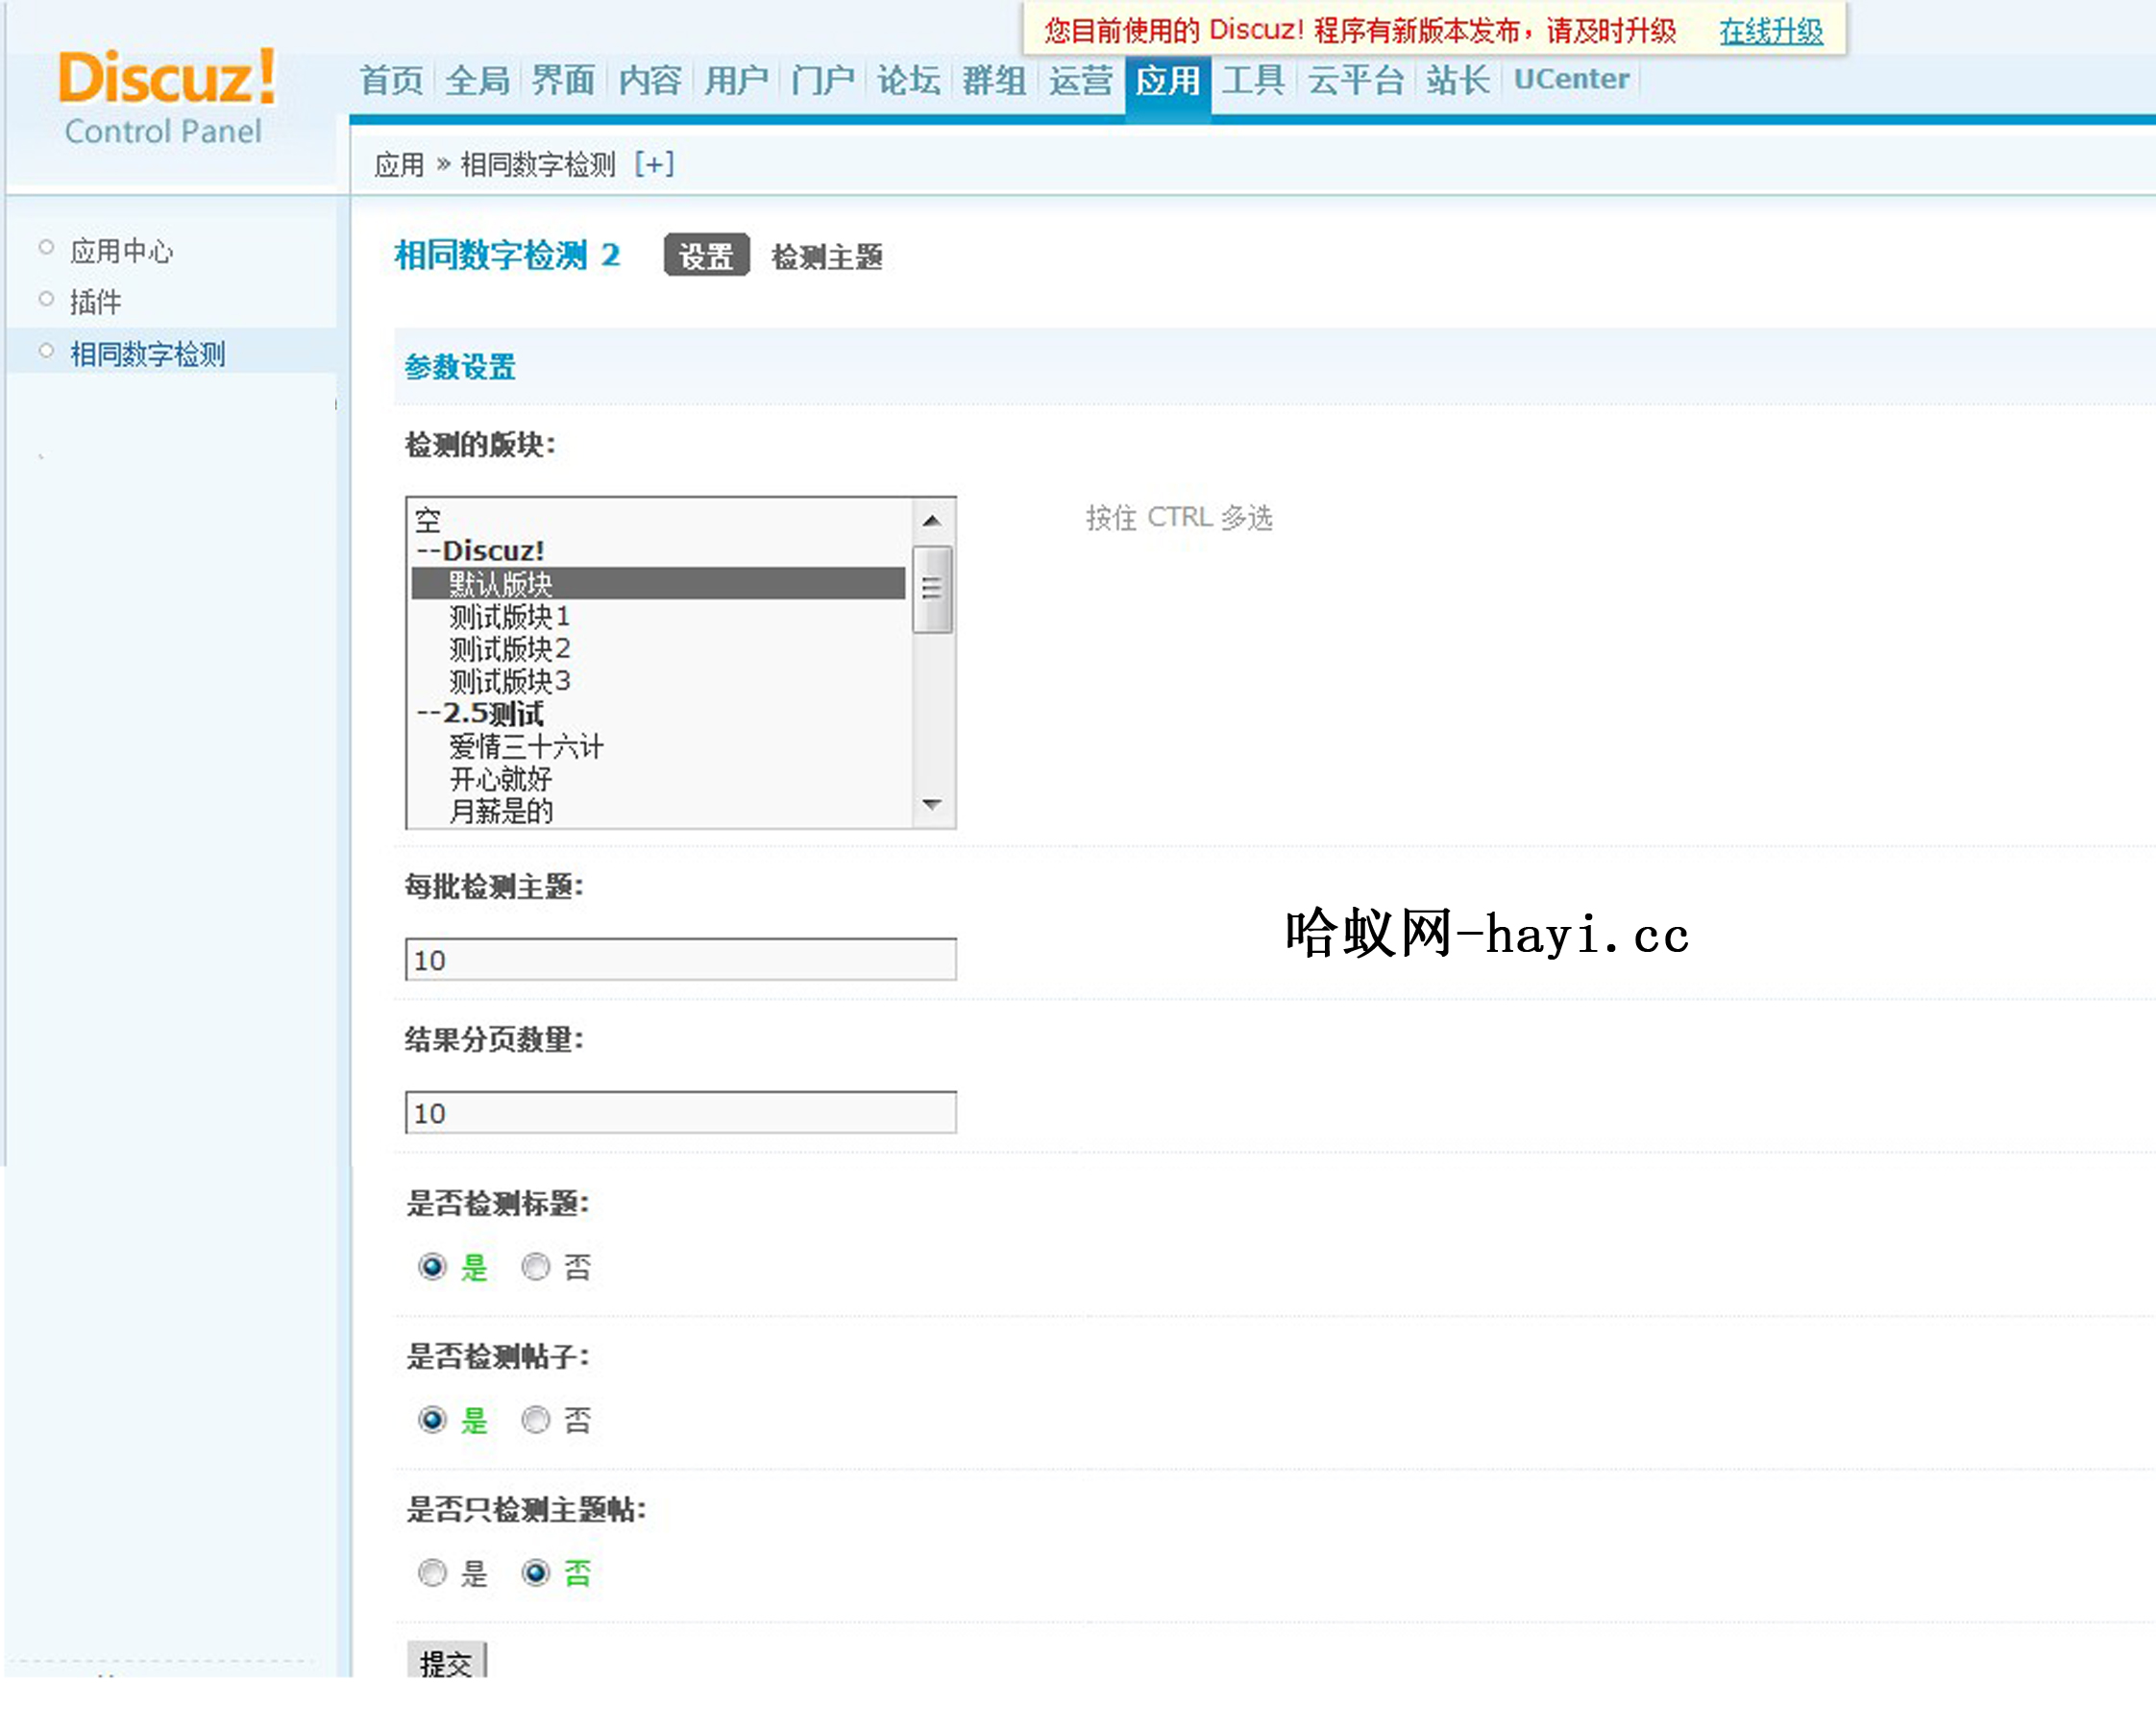Click the Discuz! Control Panel logo
Screen dimensions: 2156x1729
pyautogui.click(x=165, y=96)
